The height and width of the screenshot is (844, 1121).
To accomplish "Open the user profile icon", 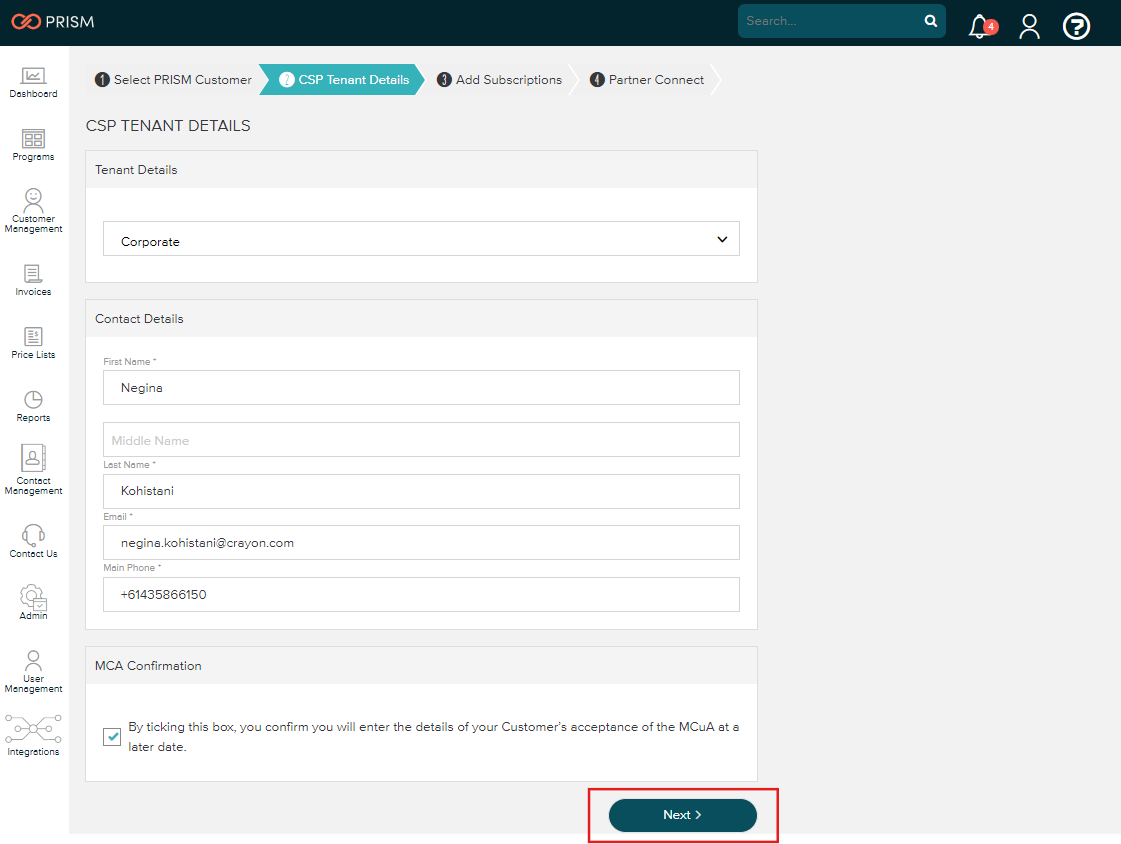I will coord(1029,27).
